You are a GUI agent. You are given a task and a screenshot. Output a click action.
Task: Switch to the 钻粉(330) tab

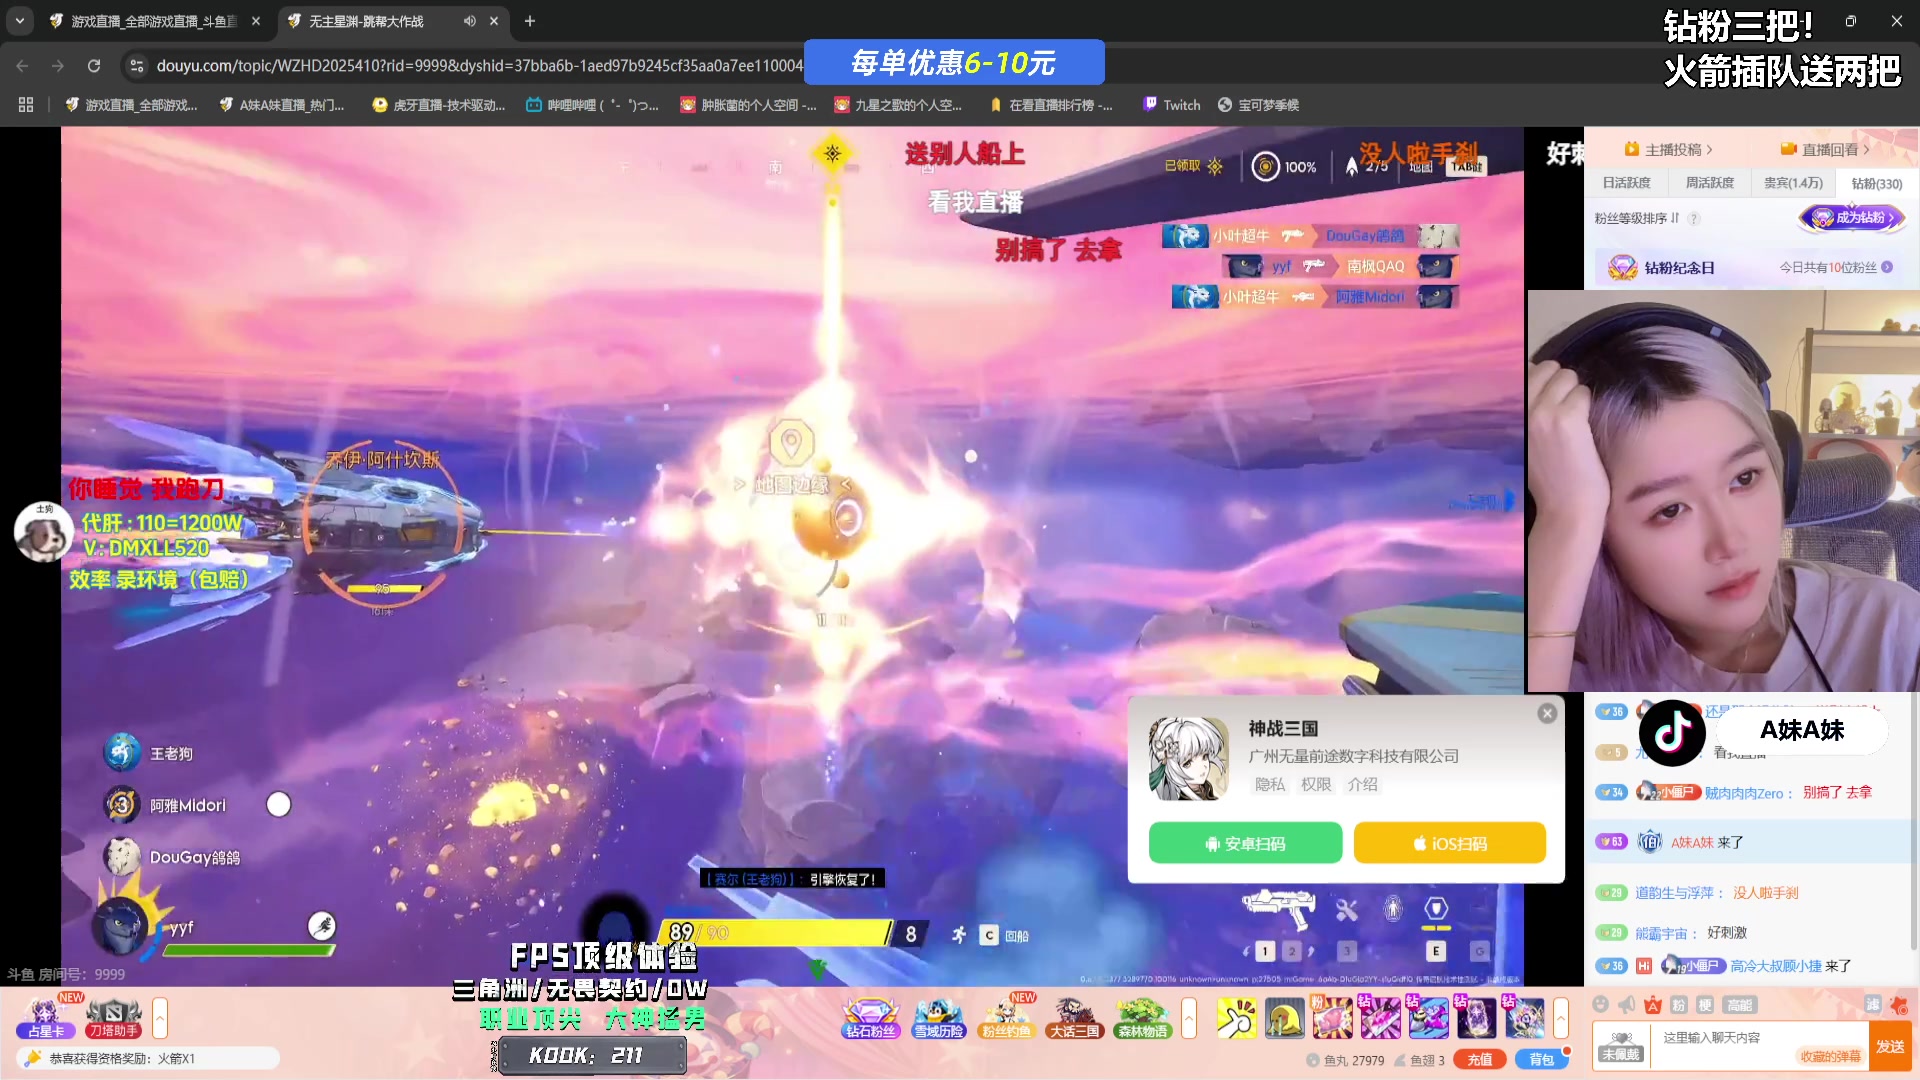pos(1877,183)
